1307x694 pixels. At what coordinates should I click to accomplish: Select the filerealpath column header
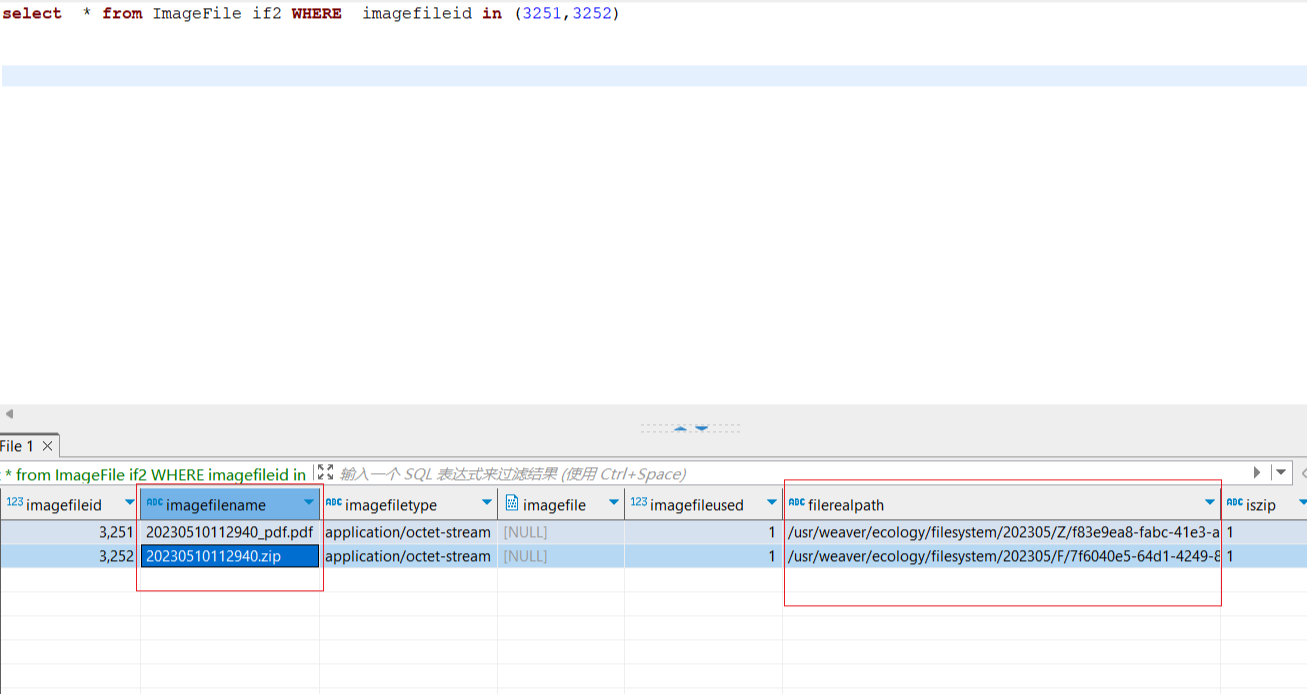(1002, 504)
